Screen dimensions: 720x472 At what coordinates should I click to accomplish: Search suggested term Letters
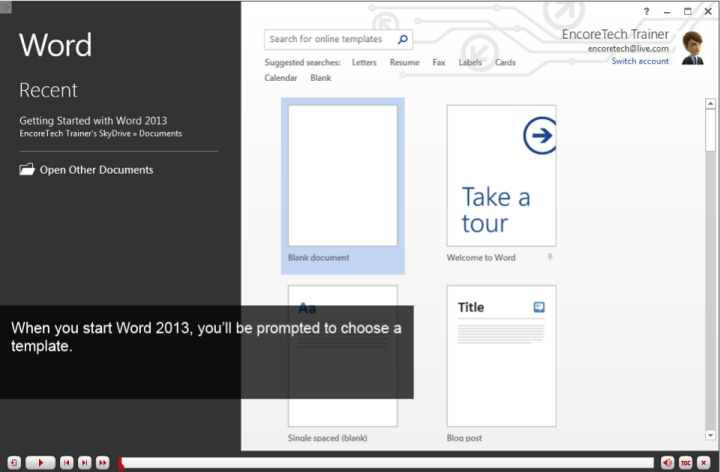click(x=364, y=62)
